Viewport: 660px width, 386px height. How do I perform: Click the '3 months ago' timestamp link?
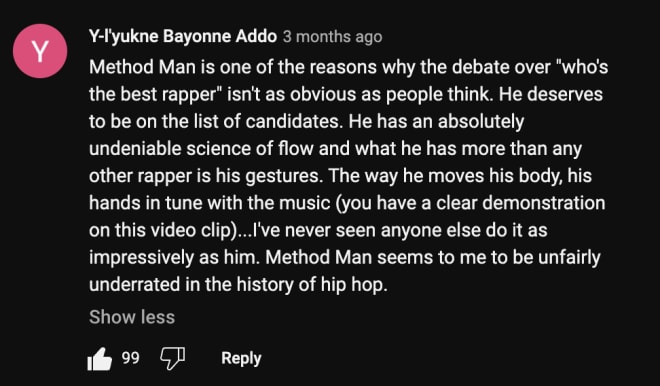click(333, 37)
